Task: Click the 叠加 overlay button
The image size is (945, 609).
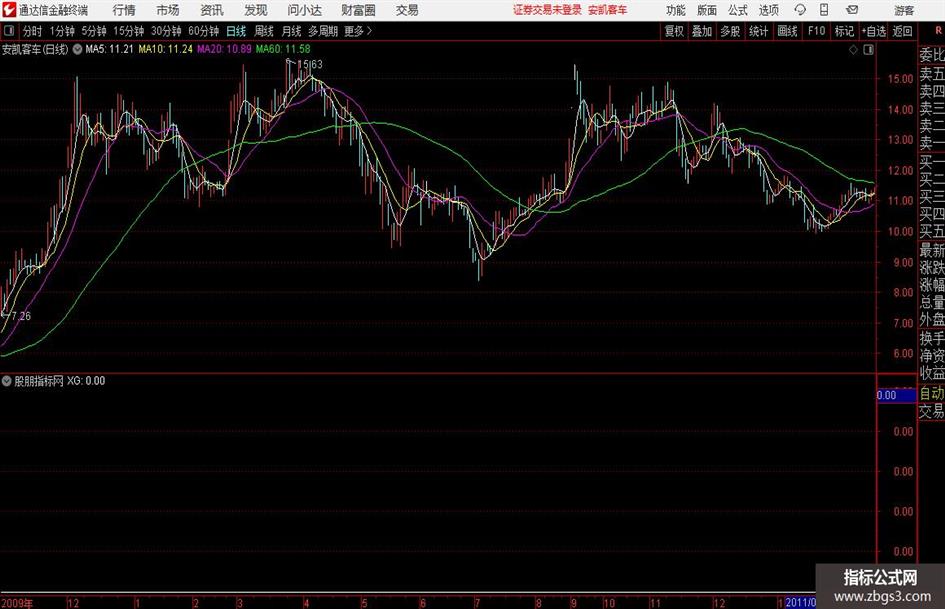Action: (x=702, y=31)
